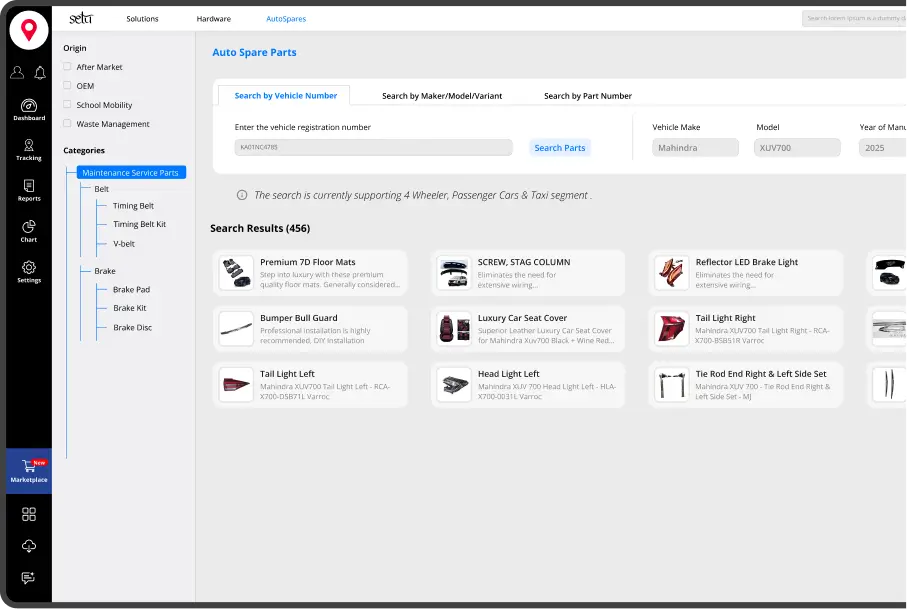Viewport: 907px width, 609px height.
Task: Click the Search Parts button
Action: click(560, 148)
